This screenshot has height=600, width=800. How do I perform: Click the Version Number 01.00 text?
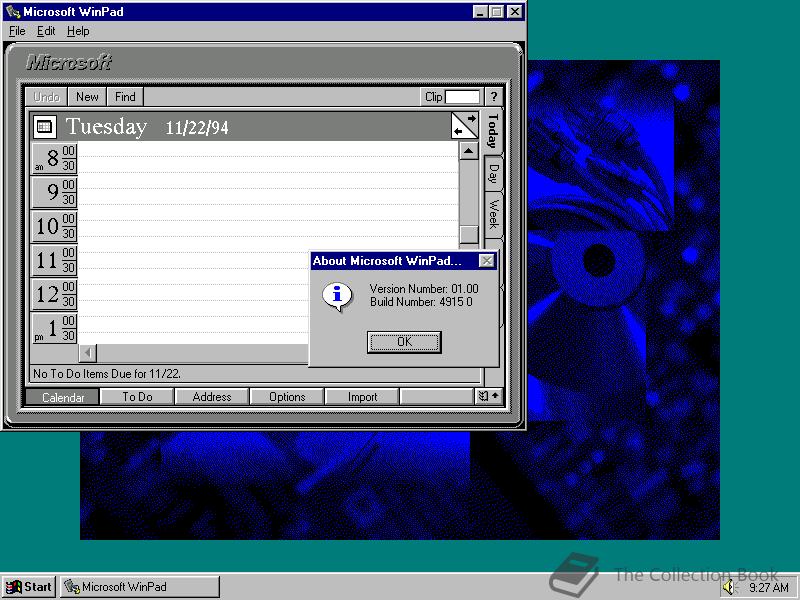click(x=424, y=289)
